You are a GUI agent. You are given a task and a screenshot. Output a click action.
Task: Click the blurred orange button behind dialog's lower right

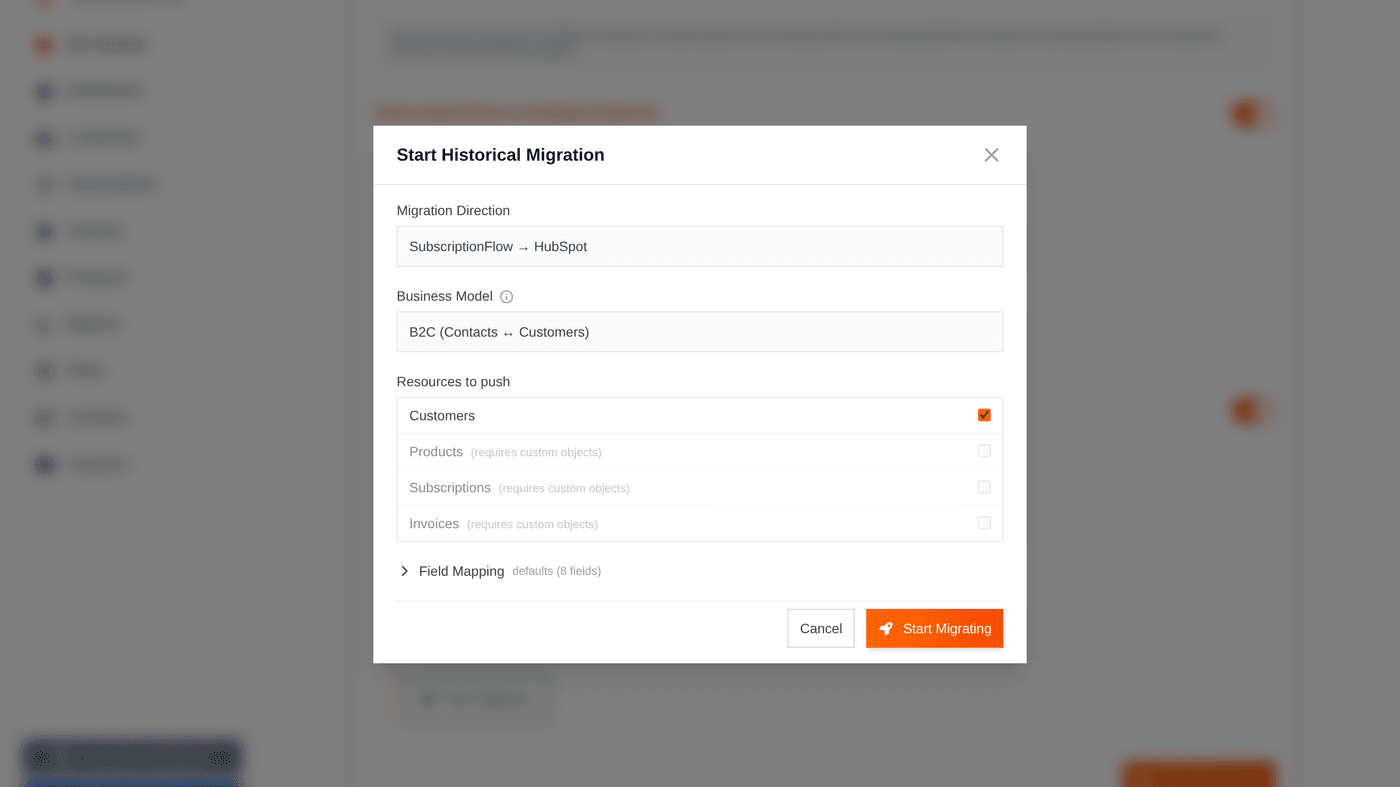[x=1199, y=774]
